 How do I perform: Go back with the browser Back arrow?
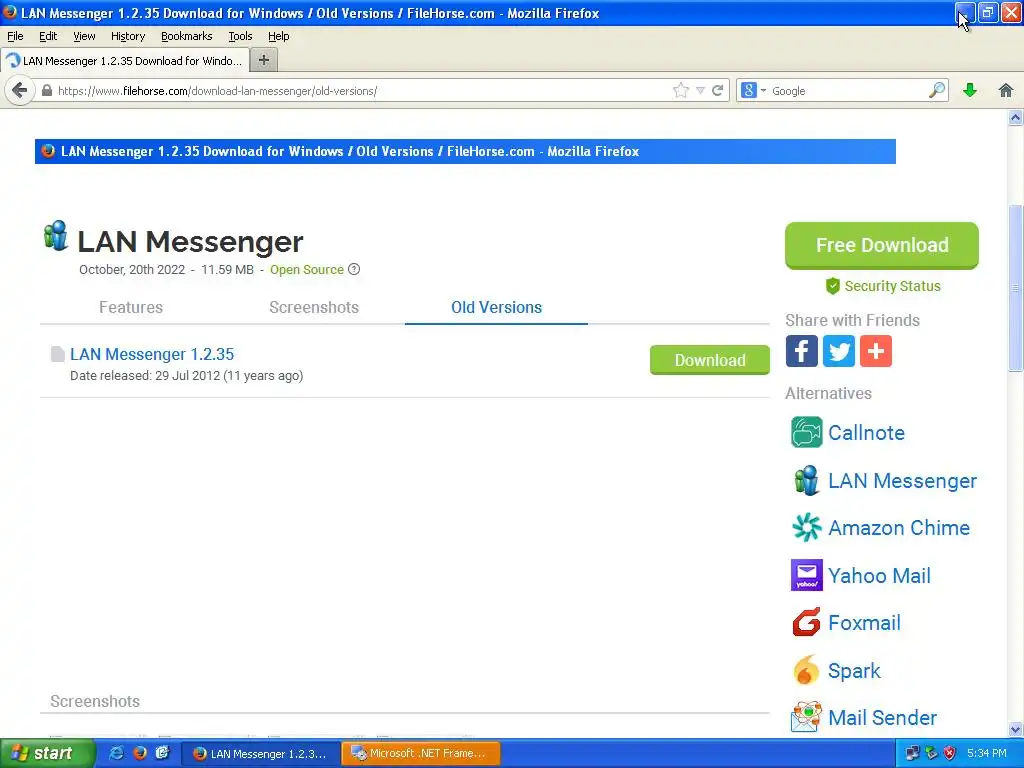tap(20, 90)
